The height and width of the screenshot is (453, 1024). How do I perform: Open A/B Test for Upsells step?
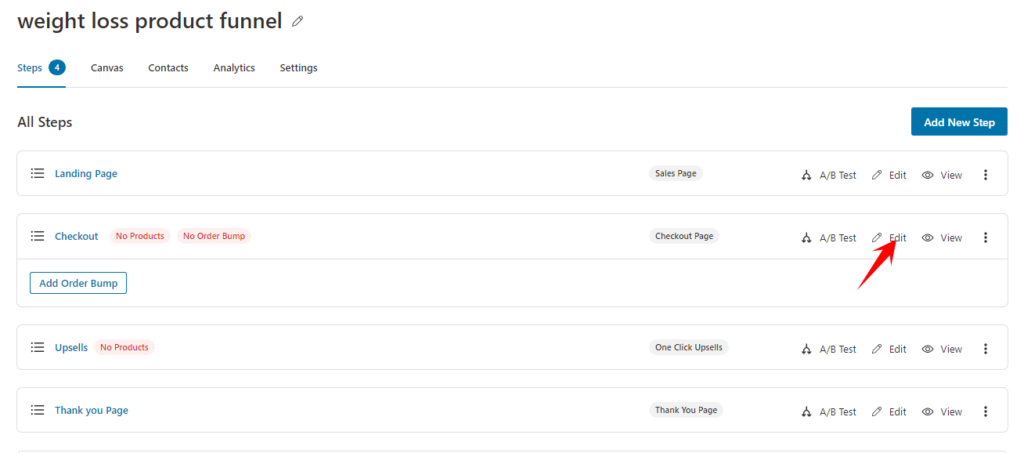(829, 349)
